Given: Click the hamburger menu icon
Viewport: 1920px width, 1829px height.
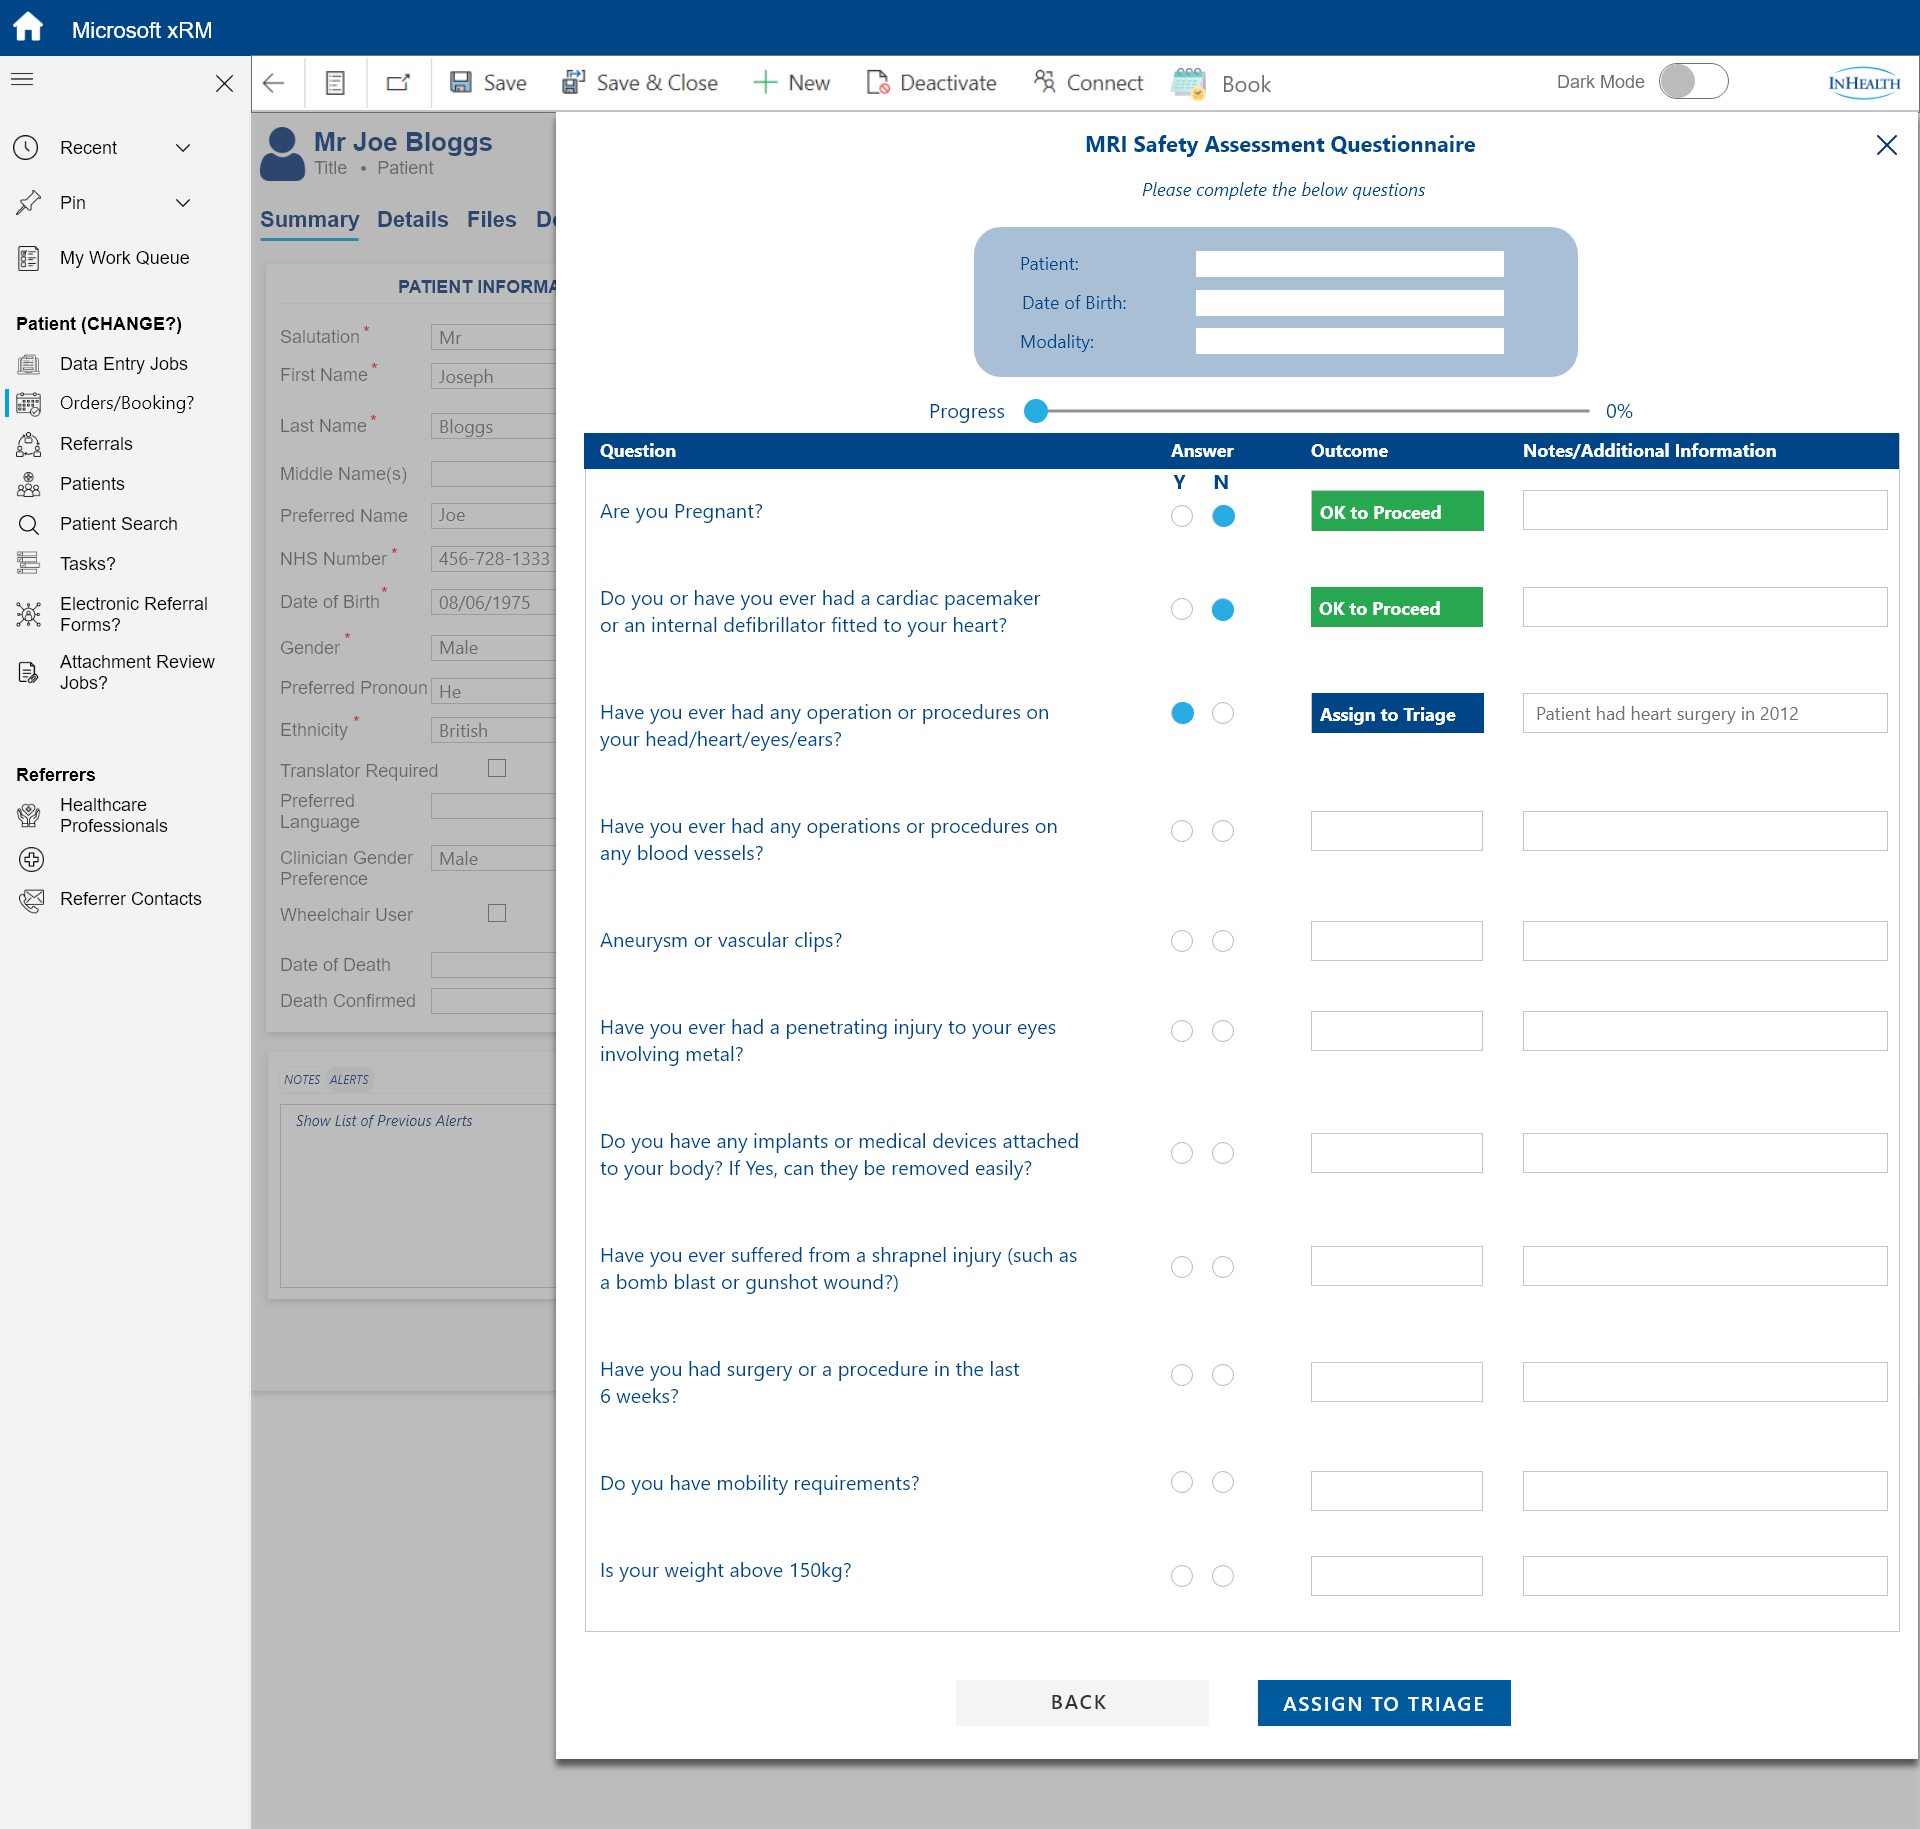Looking at the screenshot, I should click(x=22, y=80).
